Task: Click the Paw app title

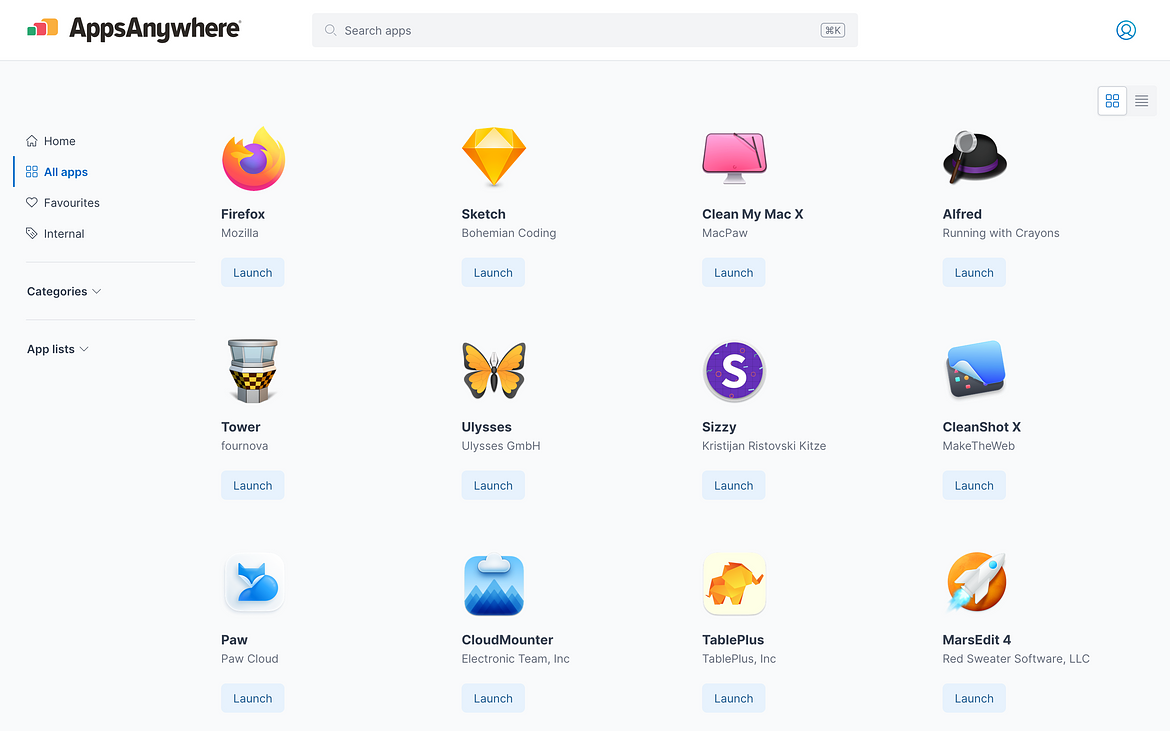Action: [x=234, y=640]
